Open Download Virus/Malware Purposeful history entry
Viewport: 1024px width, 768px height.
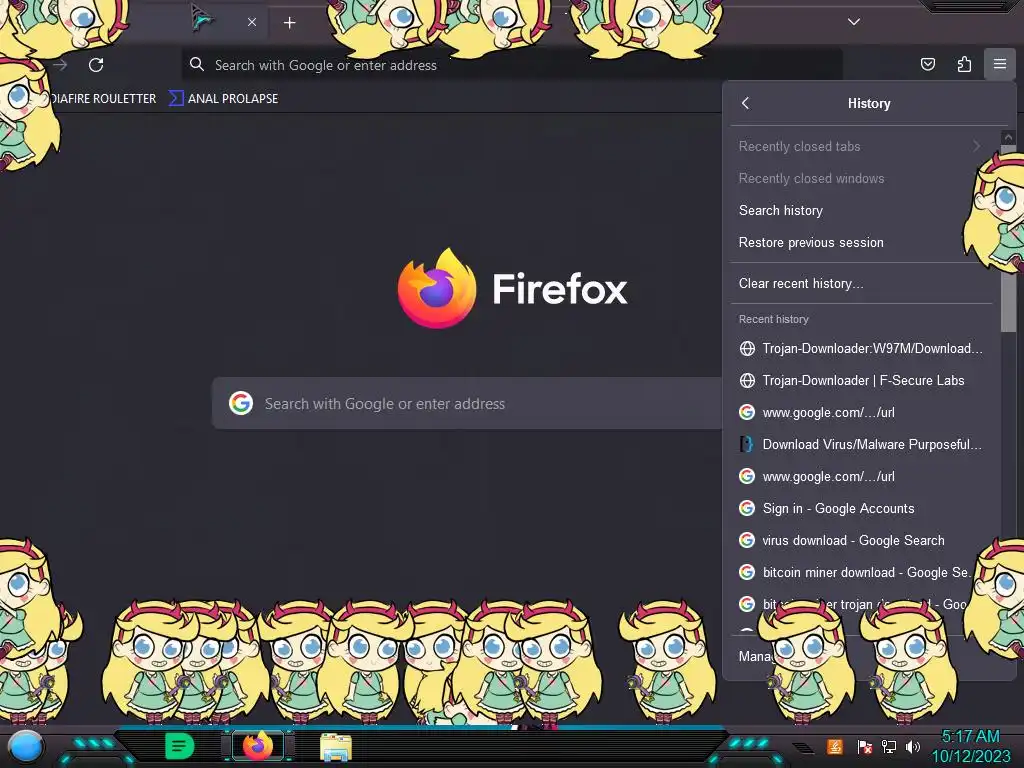pos(861,444)
